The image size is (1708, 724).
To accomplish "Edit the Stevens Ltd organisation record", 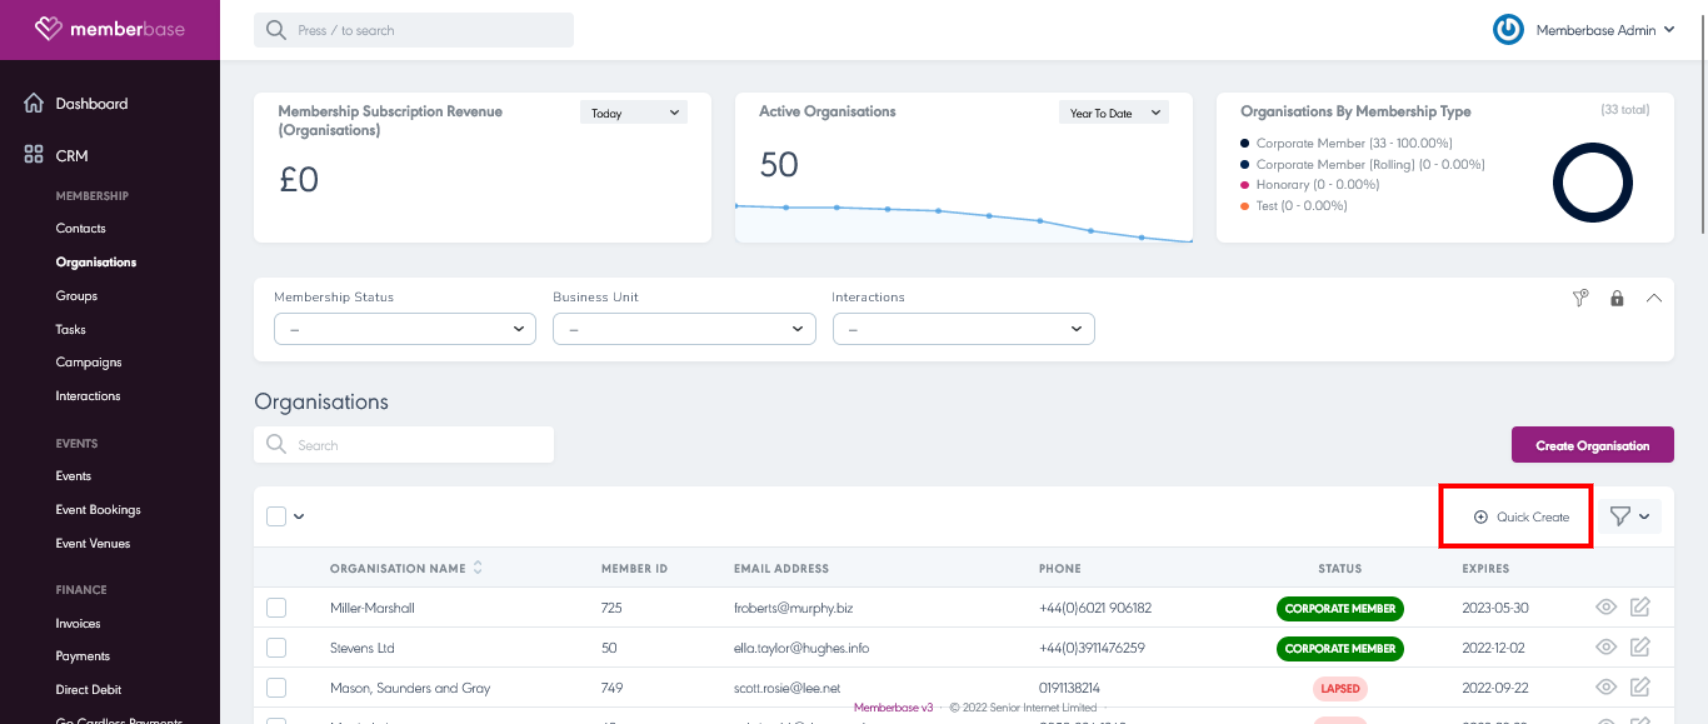I will click(1640, 647).
